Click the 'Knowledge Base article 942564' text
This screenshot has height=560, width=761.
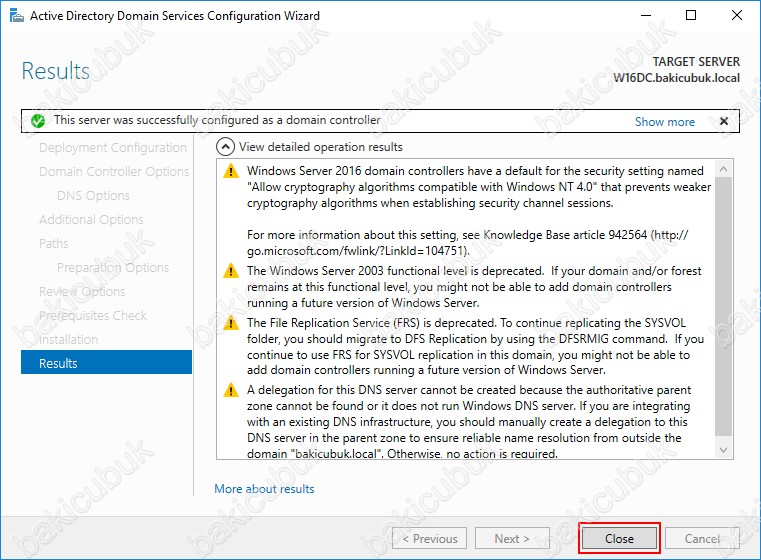[x=565, y=235]
